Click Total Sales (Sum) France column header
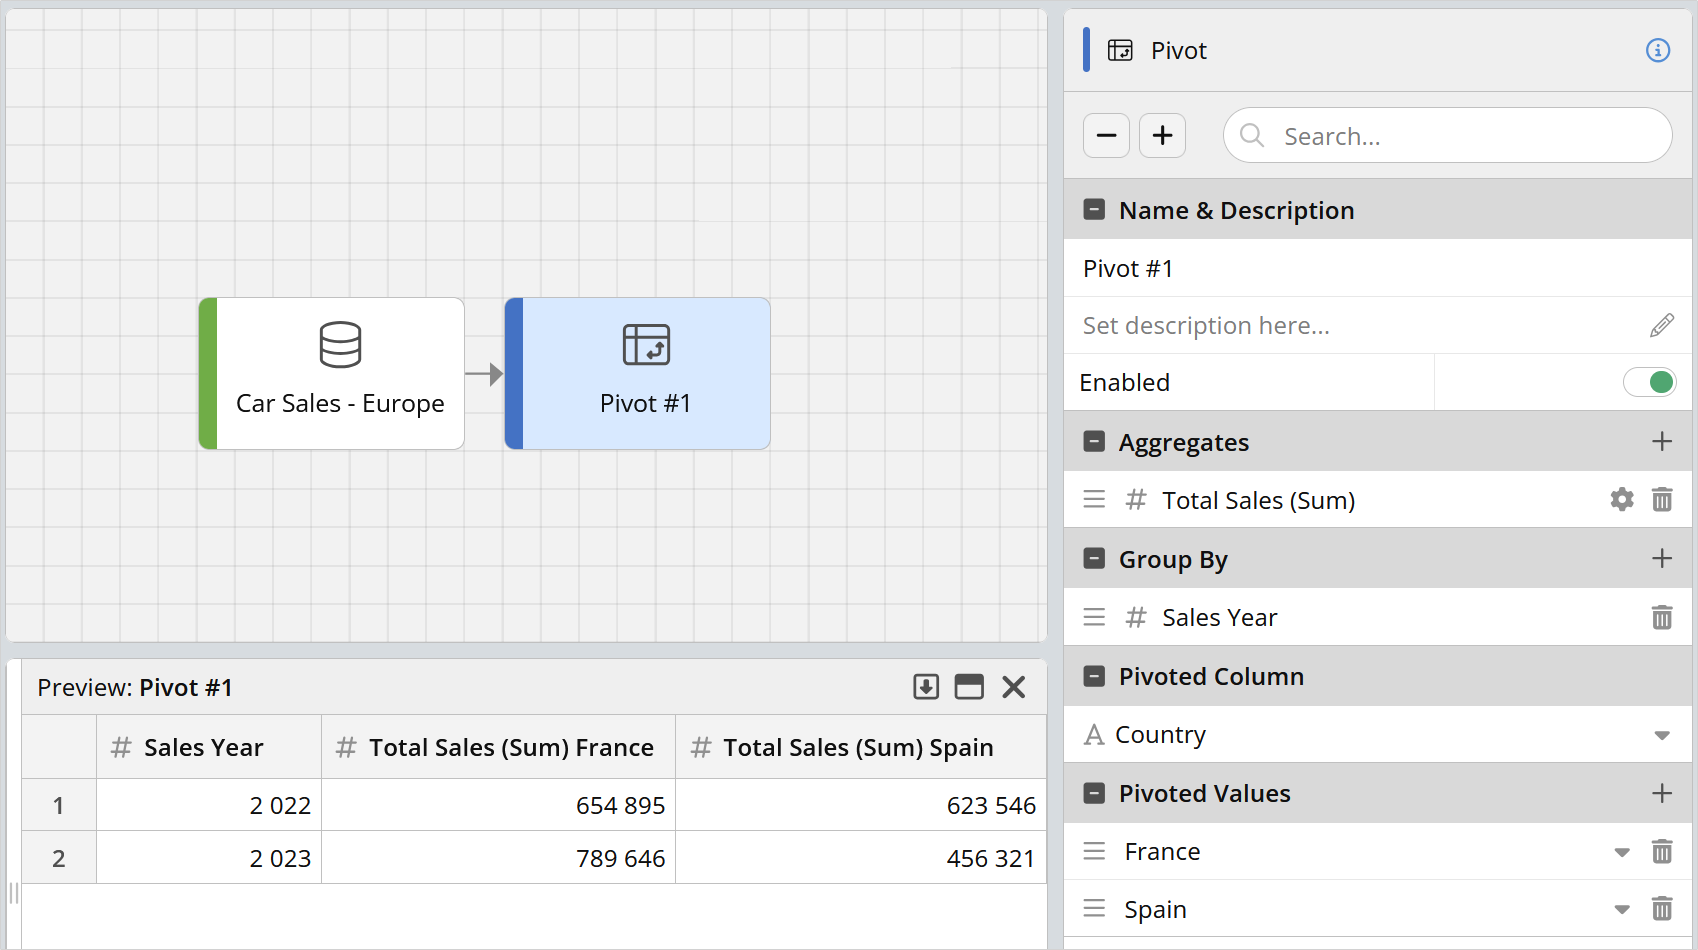 pos(498,747)
